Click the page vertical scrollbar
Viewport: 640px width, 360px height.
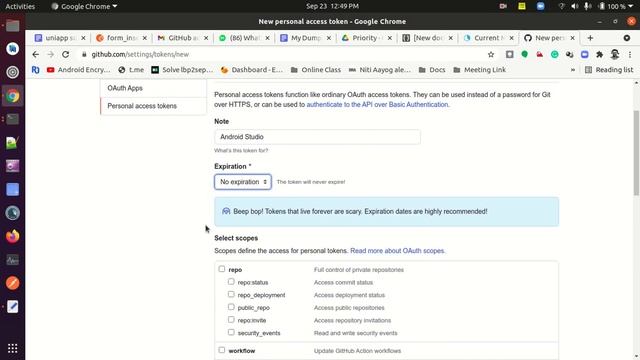tap(636, 153)
